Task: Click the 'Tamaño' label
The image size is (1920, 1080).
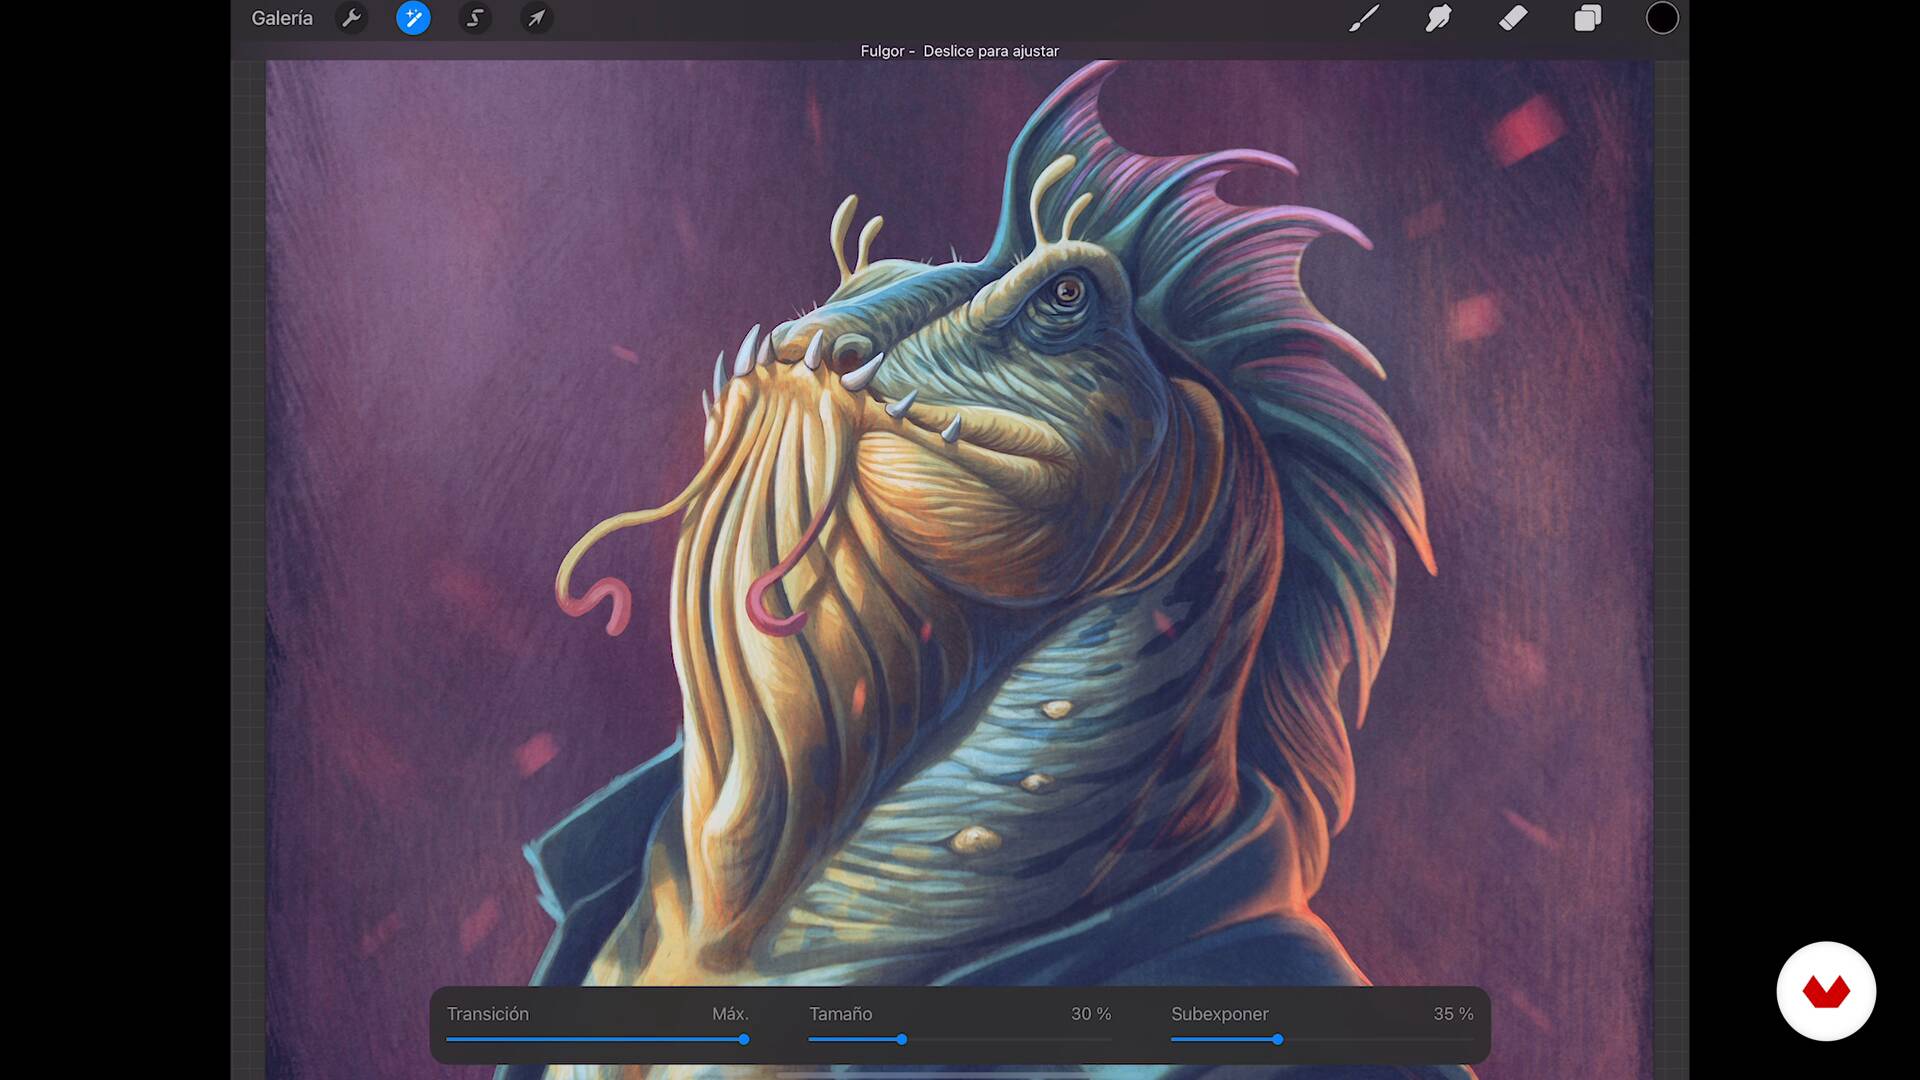Action: (x=841, y=1014)
